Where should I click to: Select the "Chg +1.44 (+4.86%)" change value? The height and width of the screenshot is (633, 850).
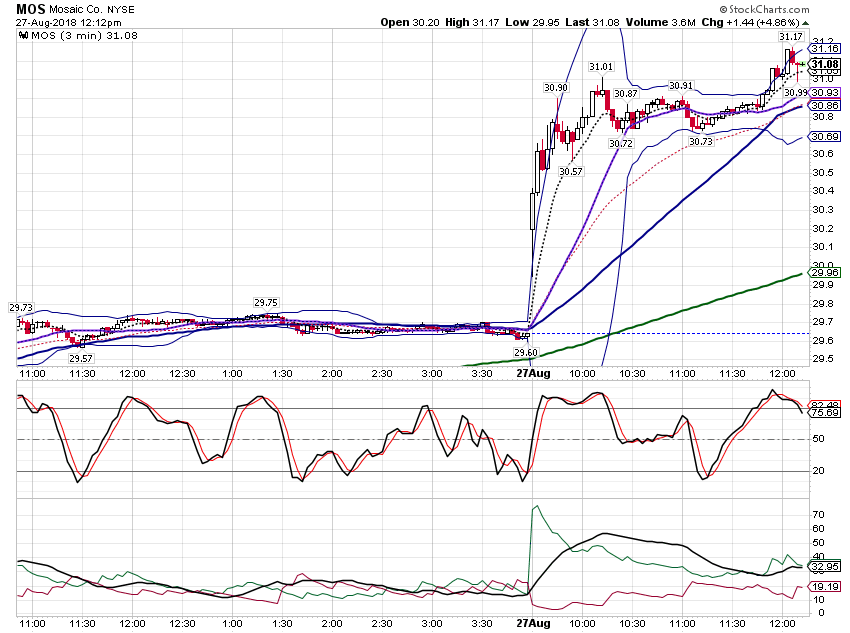pos(750,22)
